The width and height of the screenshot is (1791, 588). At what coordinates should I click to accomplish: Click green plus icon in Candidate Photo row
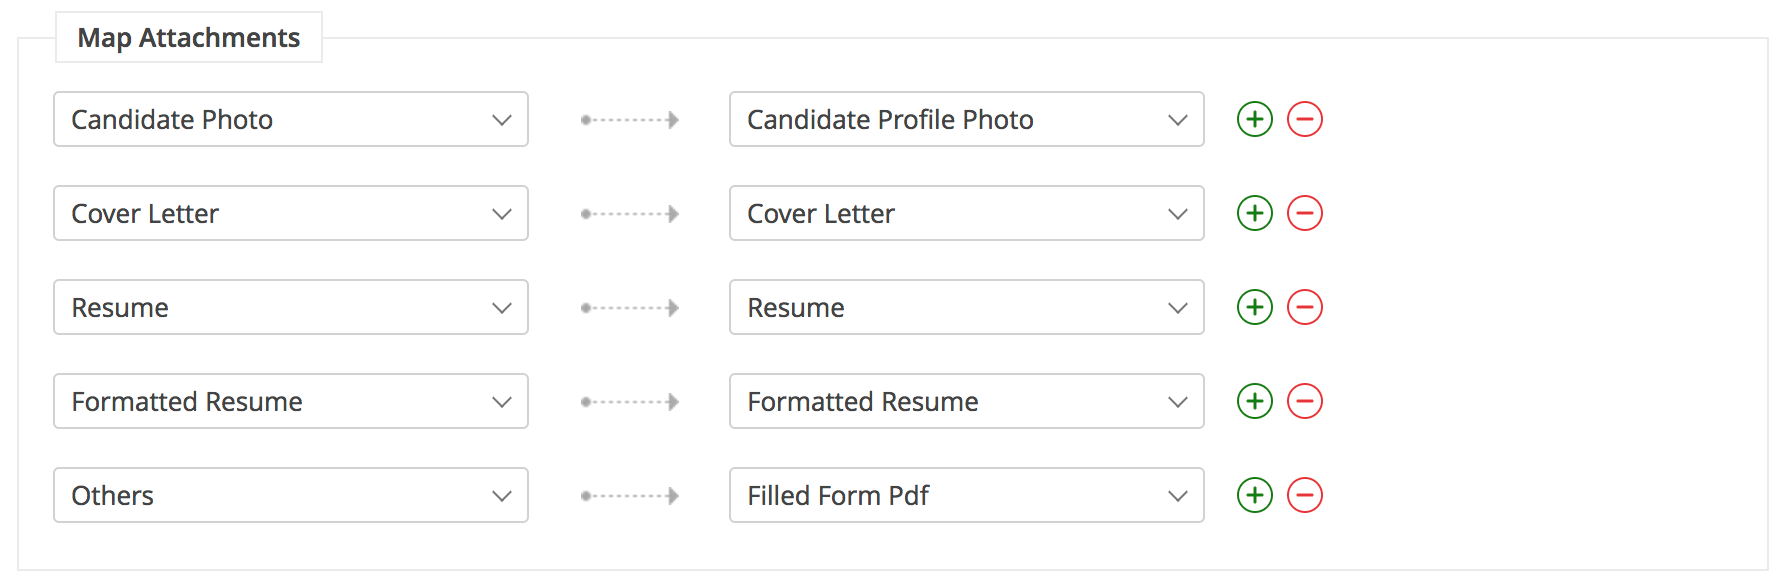(x=1254, y=119)
